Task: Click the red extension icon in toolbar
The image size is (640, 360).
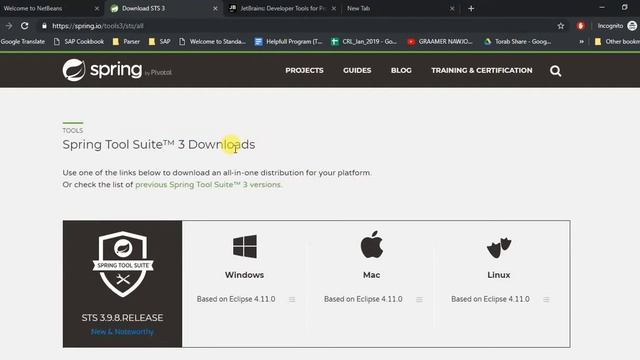Action: click(x=580, y=26)
